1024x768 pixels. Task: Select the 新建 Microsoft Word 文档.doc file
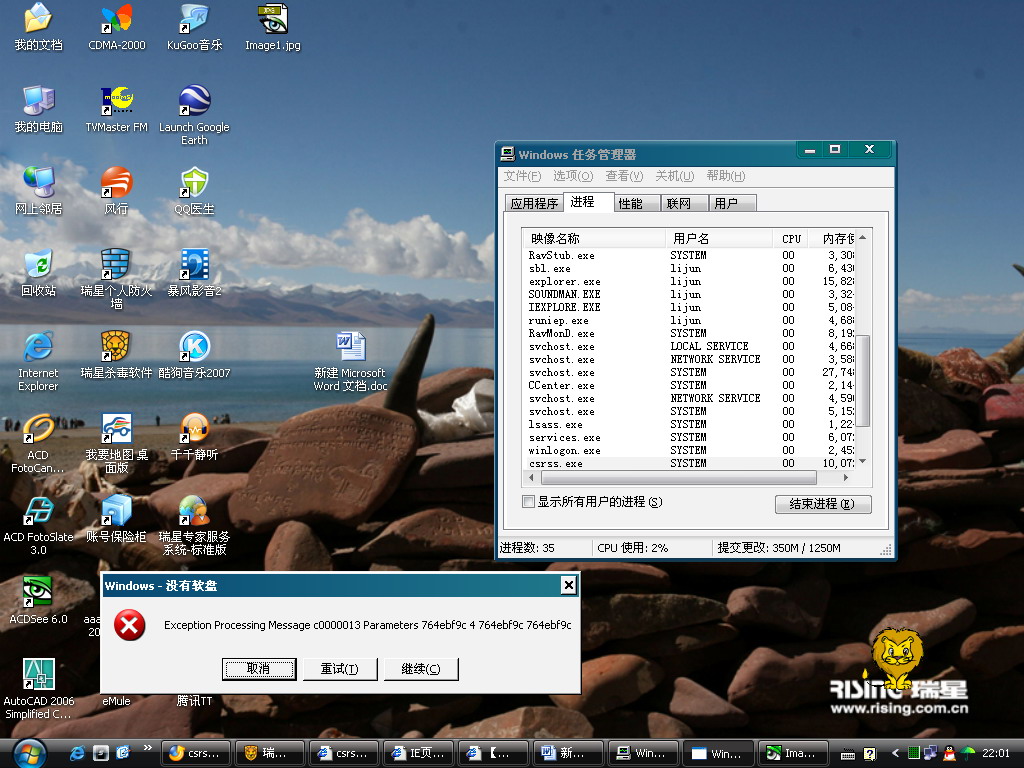click(350, 347)
